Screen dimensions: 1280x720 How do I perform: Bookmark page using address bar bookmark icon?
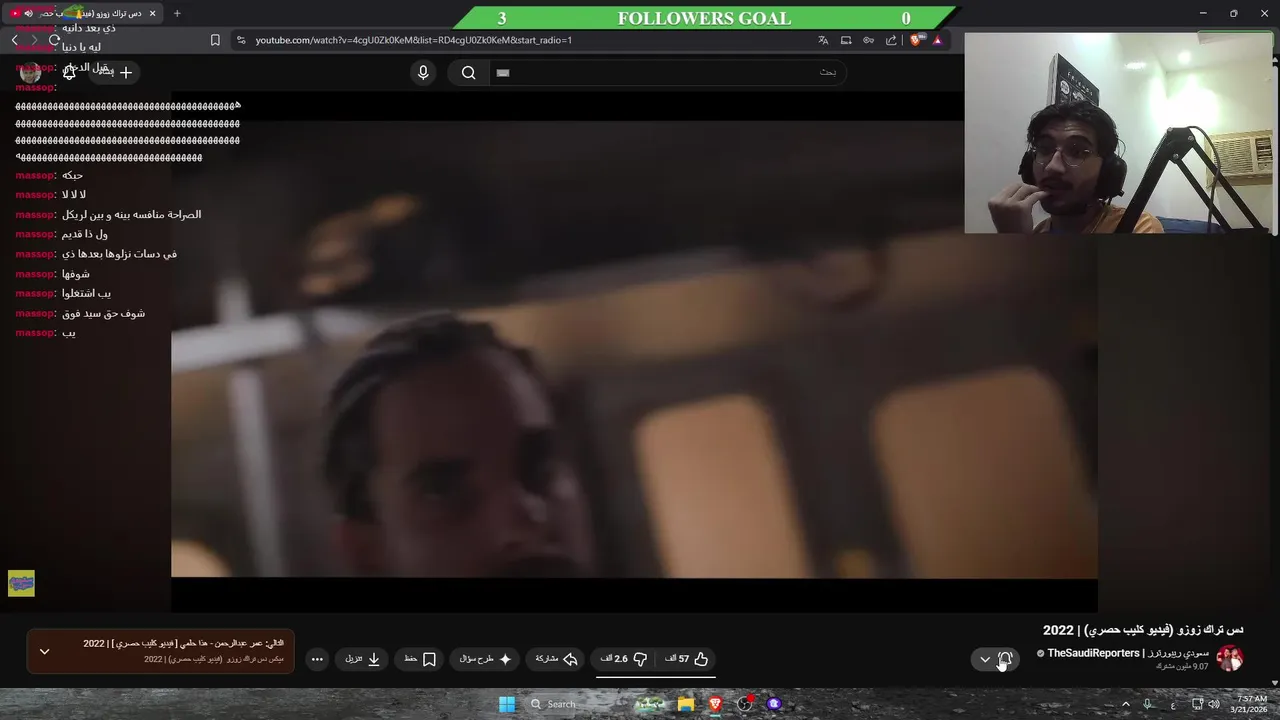[215, 40]
